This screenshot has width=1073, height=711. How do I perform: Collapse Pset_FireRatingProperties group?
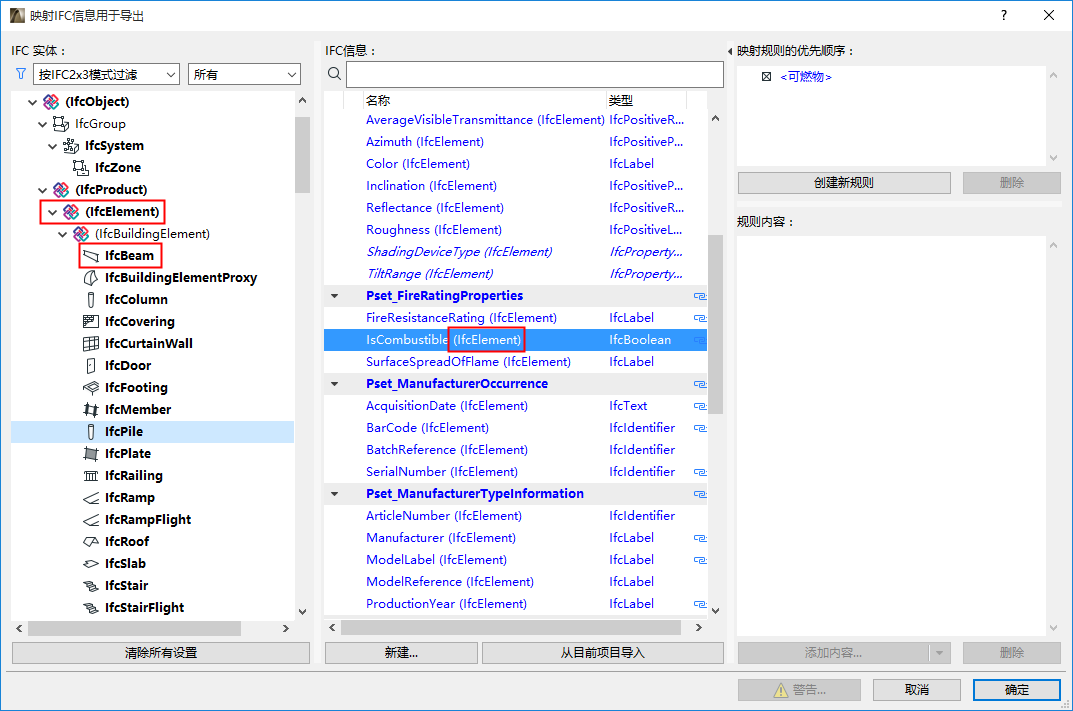pos(335,296)
